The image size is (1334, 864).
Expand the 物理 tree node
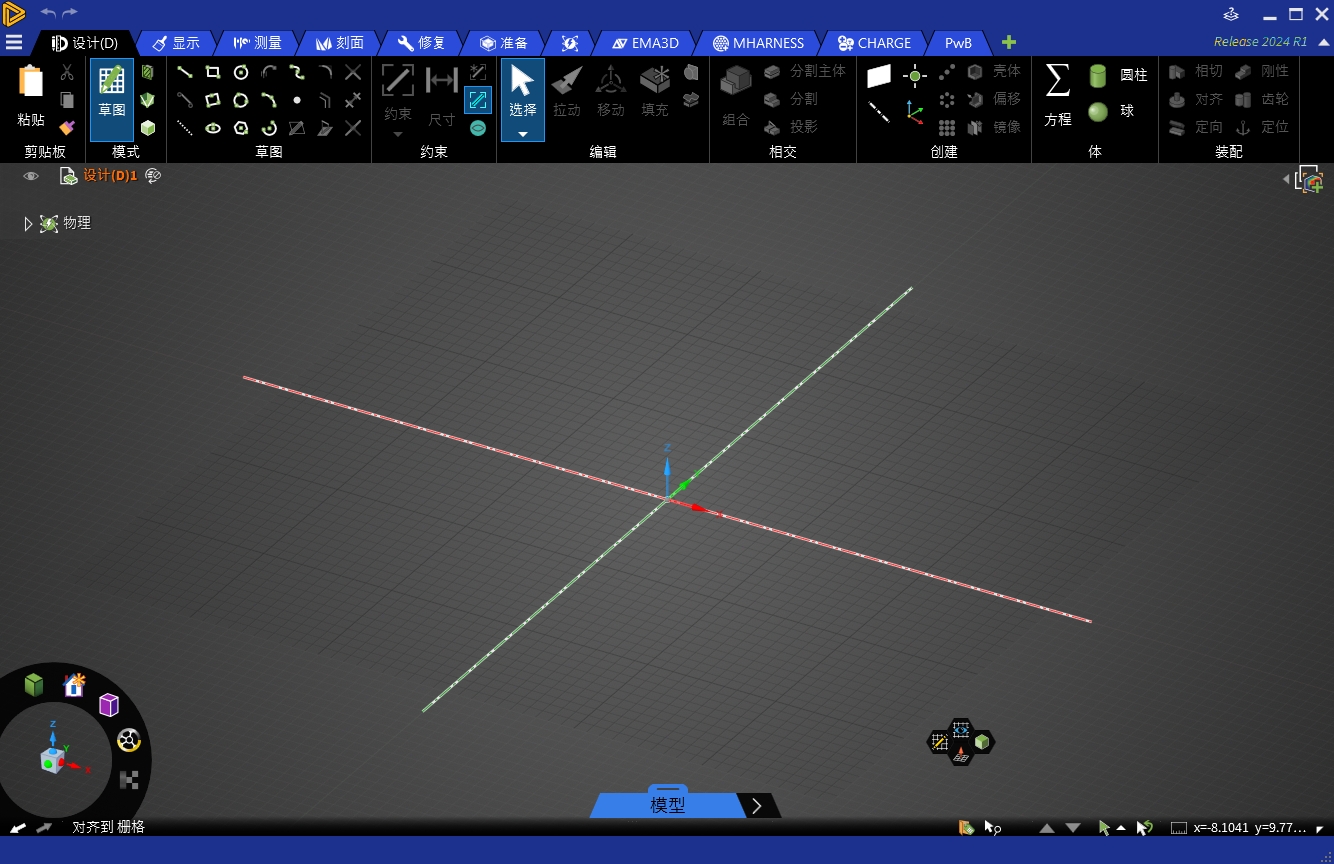point(28,224)
